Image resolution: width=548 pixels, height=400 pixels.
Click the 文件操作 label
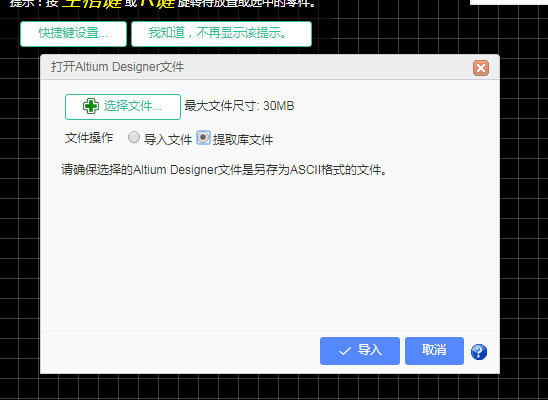click(x=89, y=138)
